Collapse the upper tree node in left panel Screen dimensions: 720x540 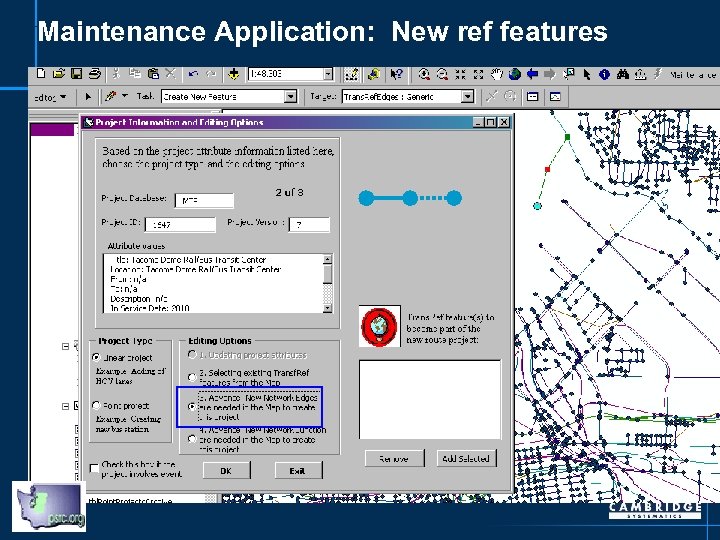tap(66, 346)
